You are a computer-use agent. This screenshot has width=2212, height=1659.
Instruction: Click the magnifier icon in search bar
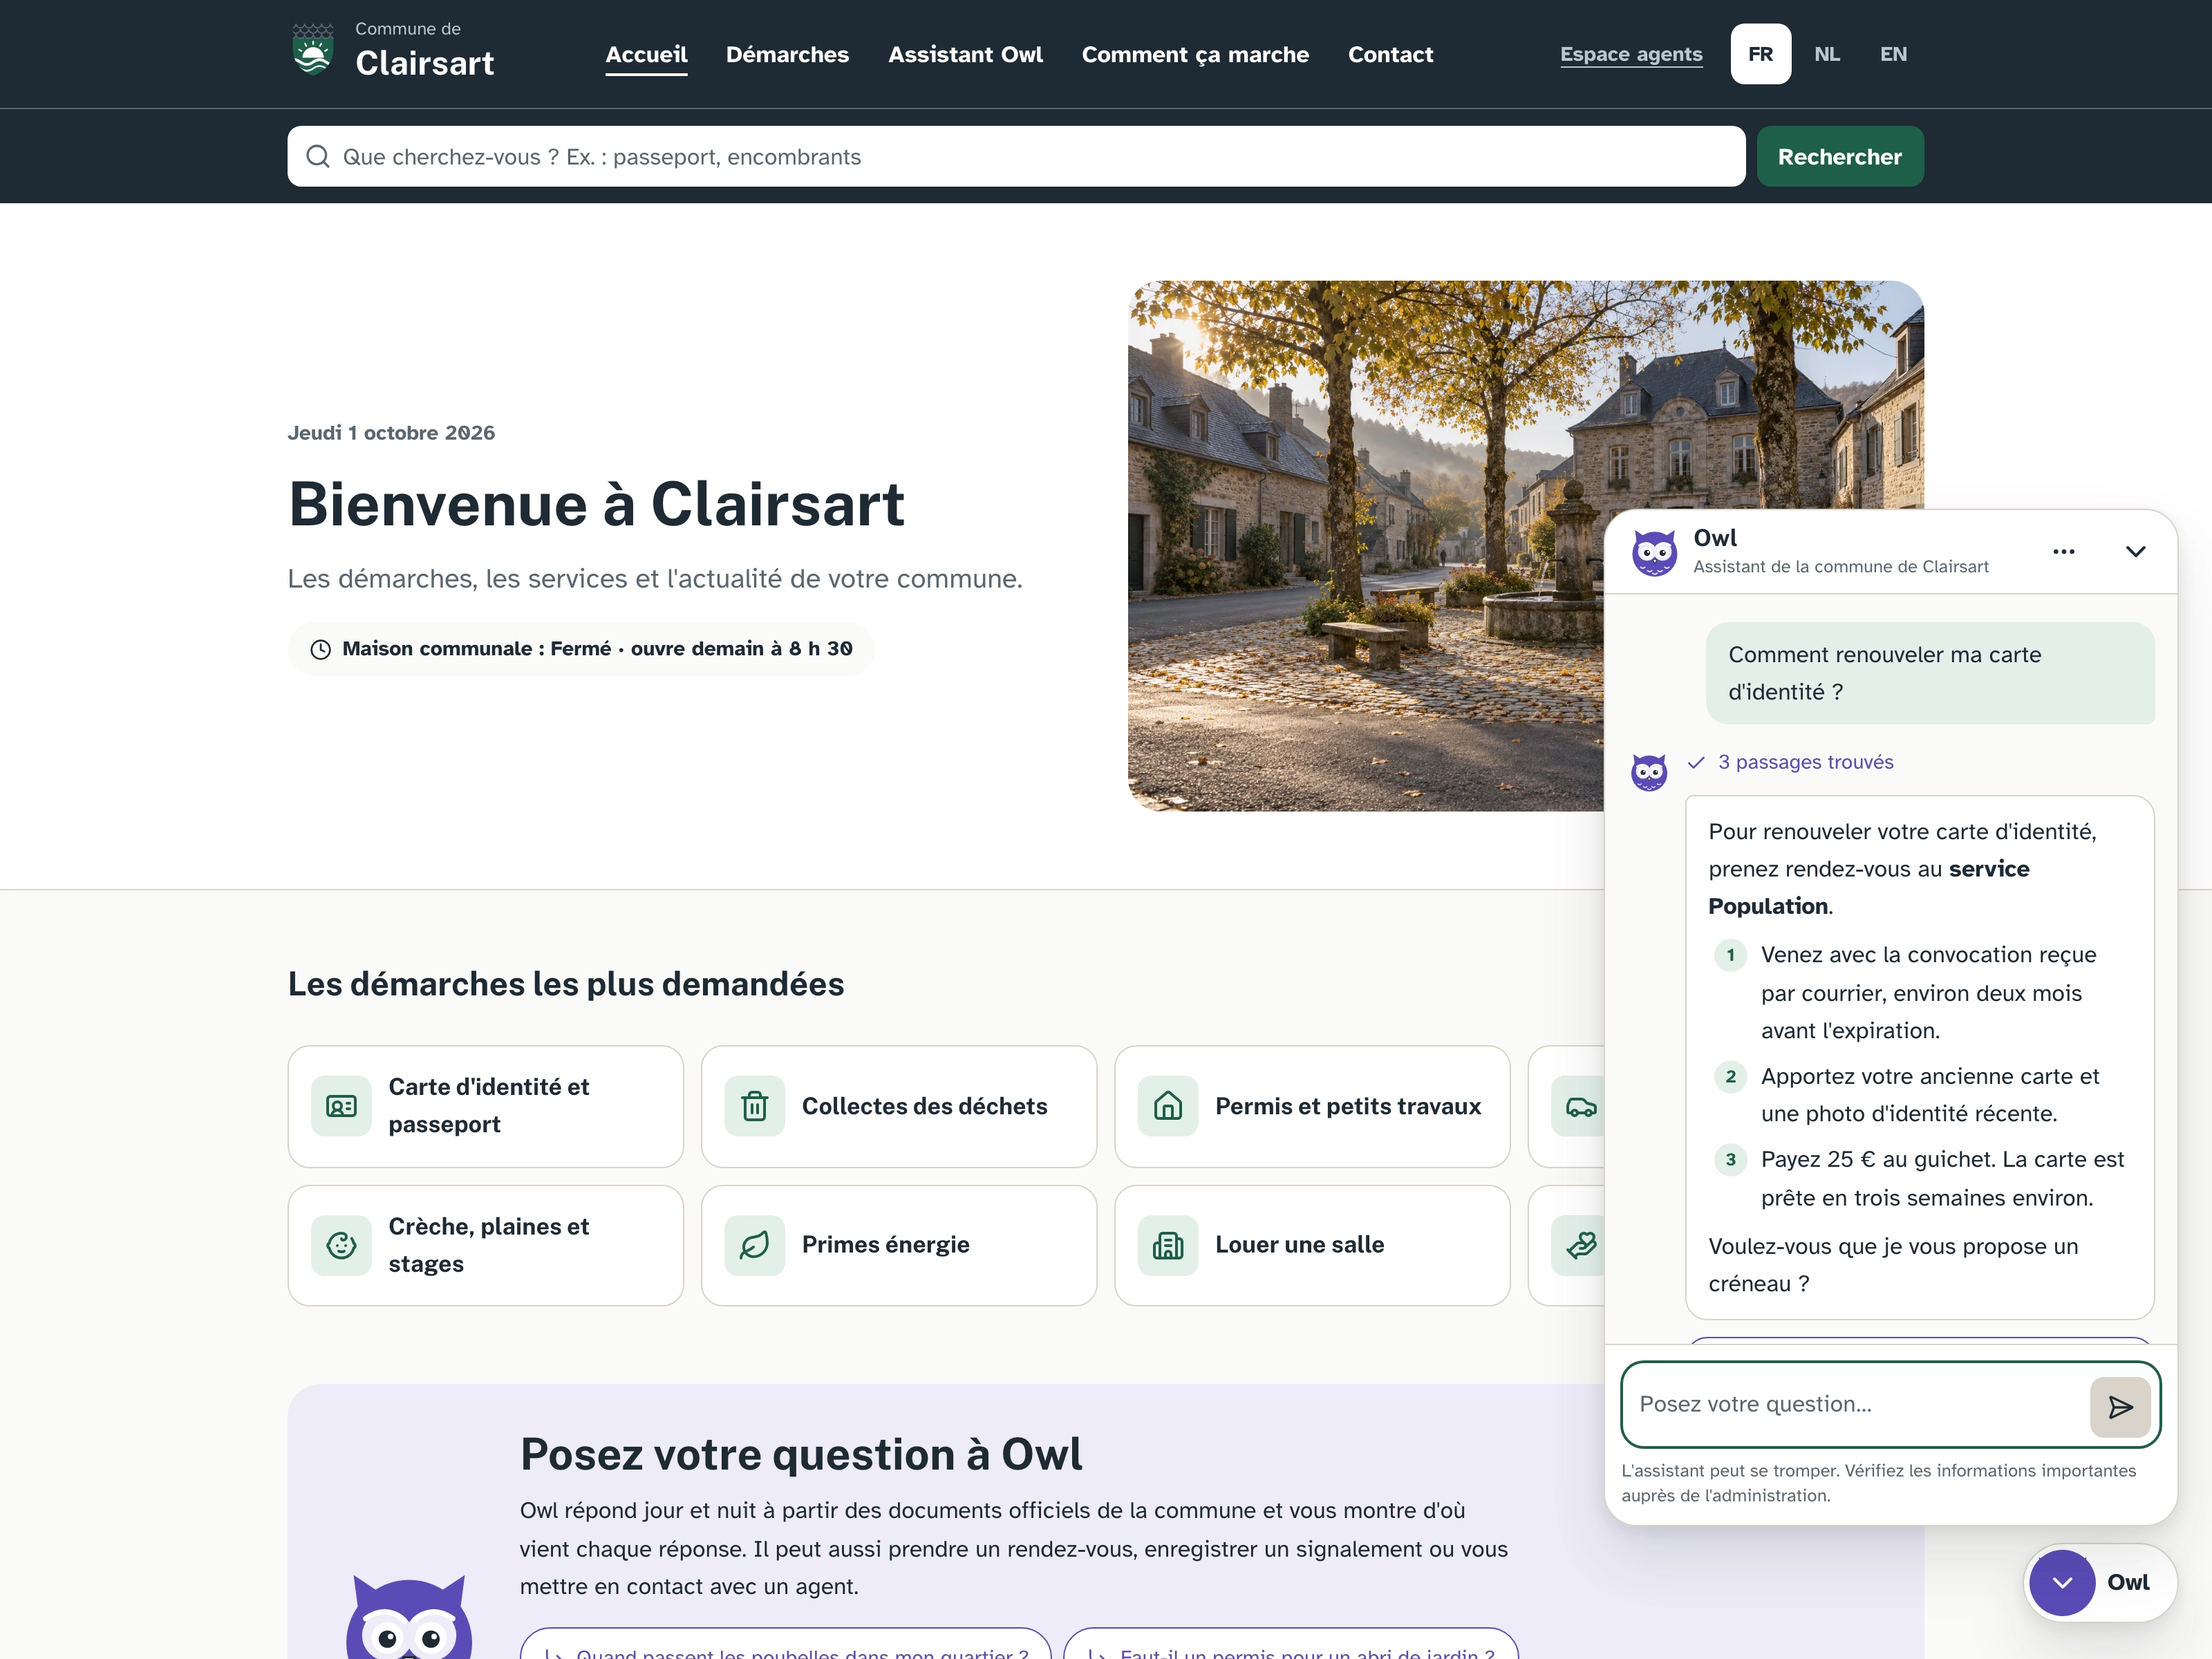pyautogui.click(x=318, y=157)
